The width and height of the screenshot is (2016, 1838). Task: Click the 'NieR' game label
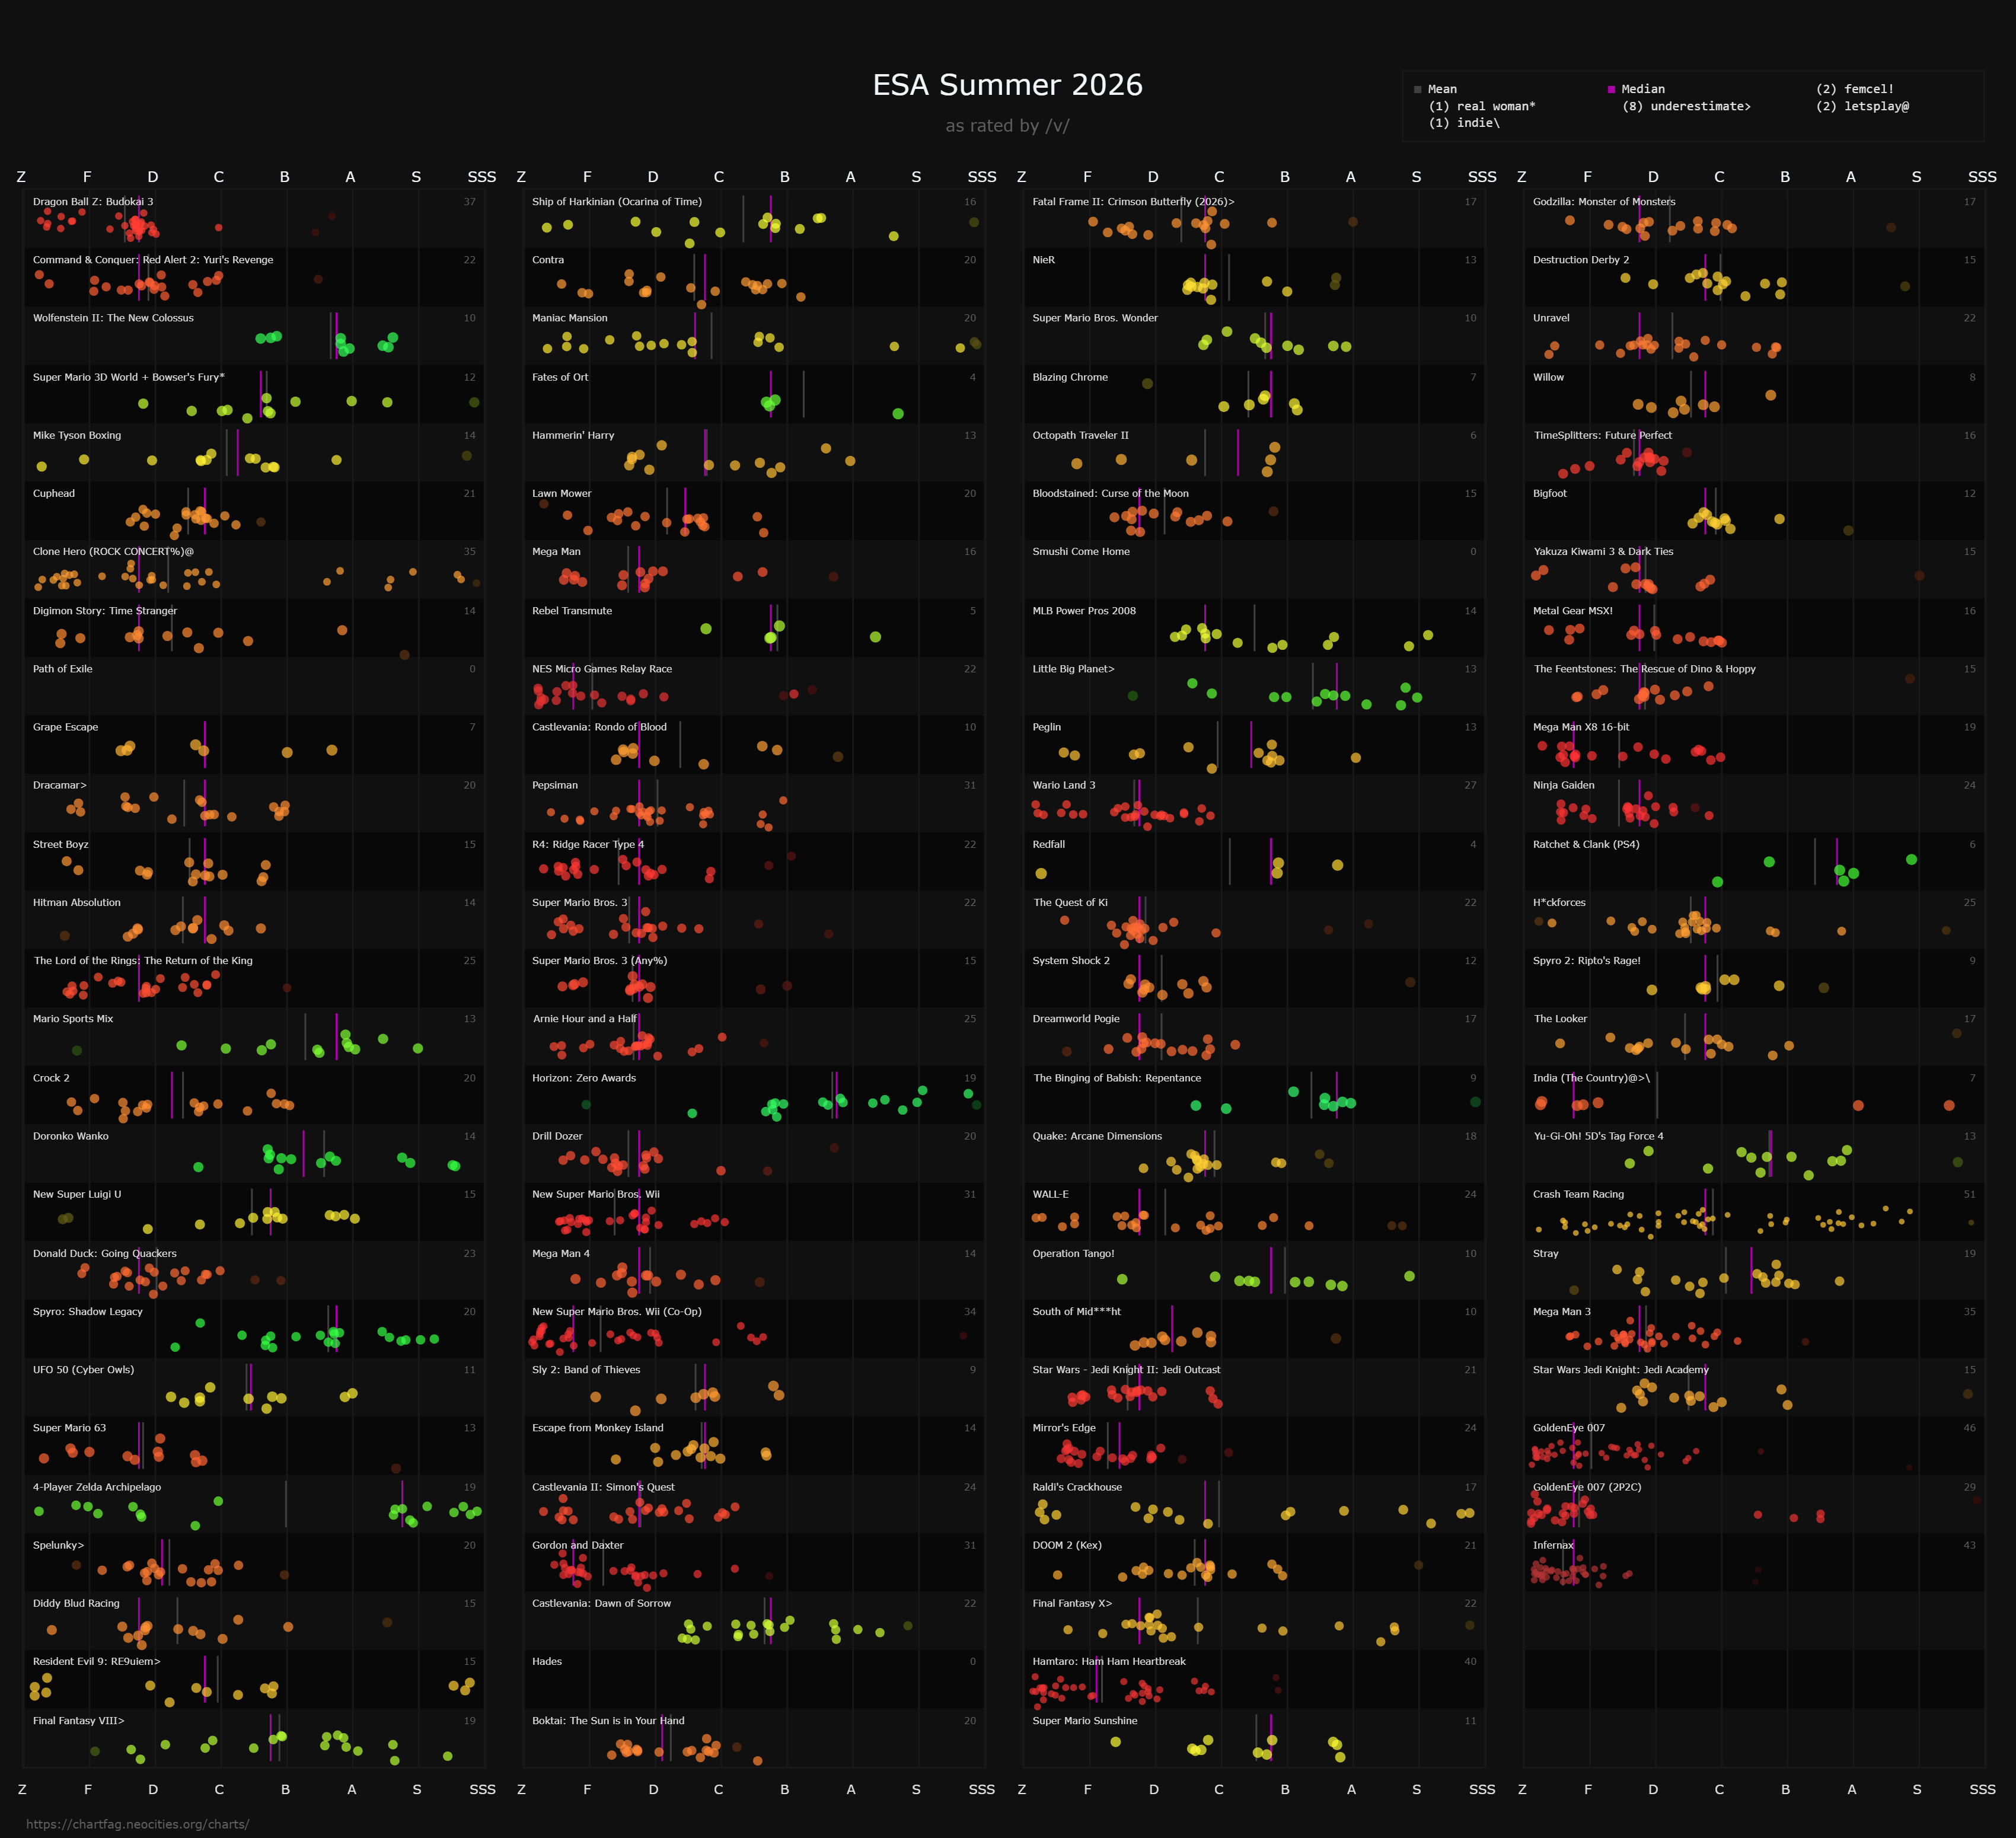(1044, 260)
